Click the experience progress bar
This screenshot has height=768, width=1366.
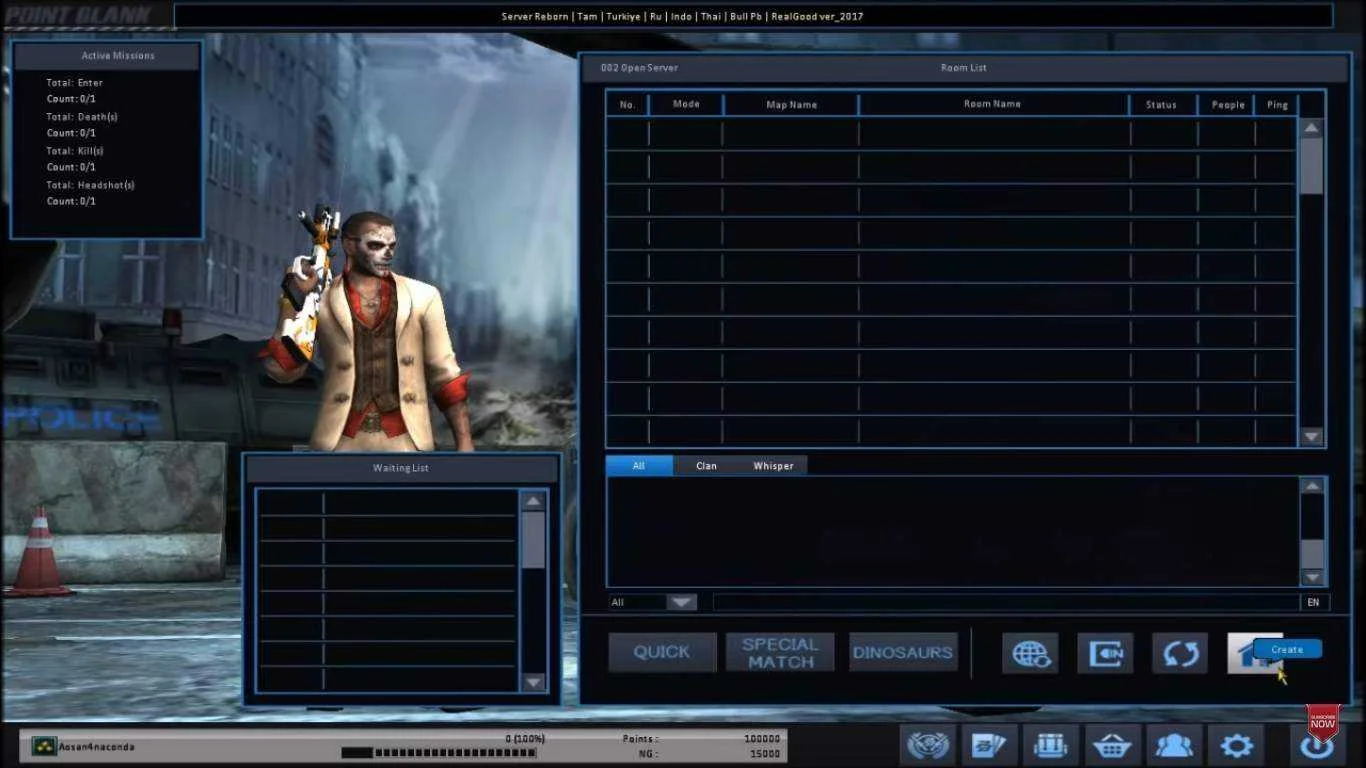coord(439,753)
